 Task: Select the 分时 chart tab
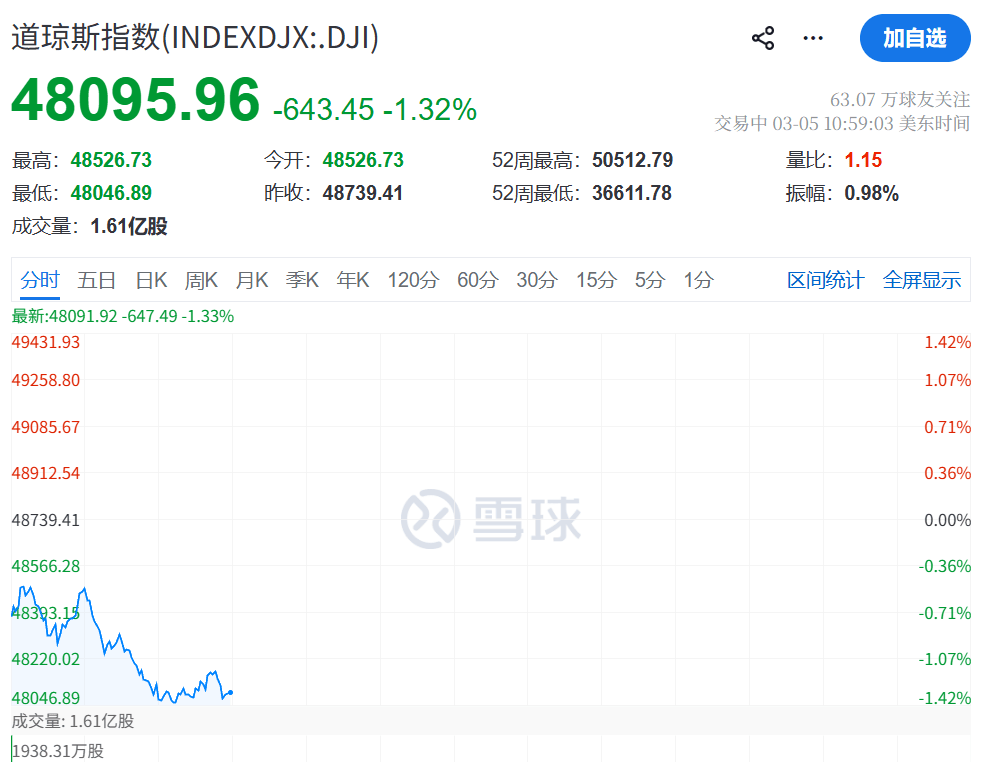39,281
